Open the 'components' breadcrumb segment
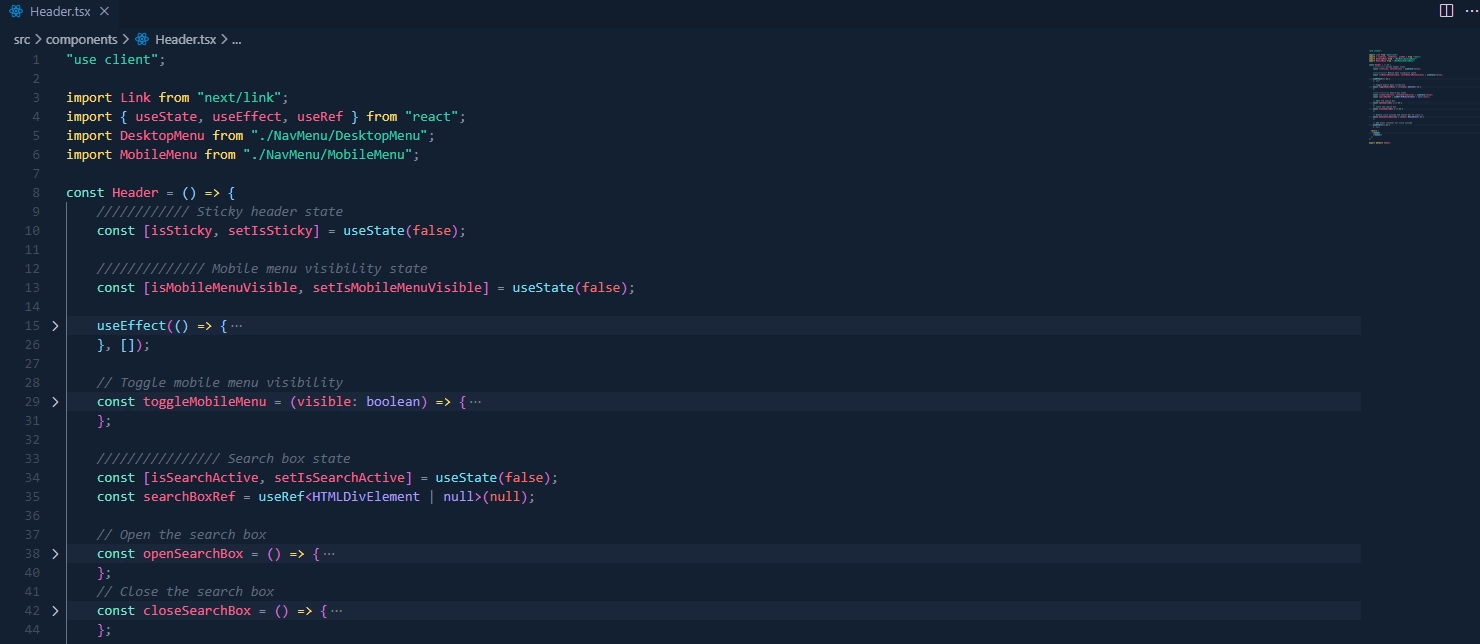This screenshot has height=644, width=1480. point(82,40)
